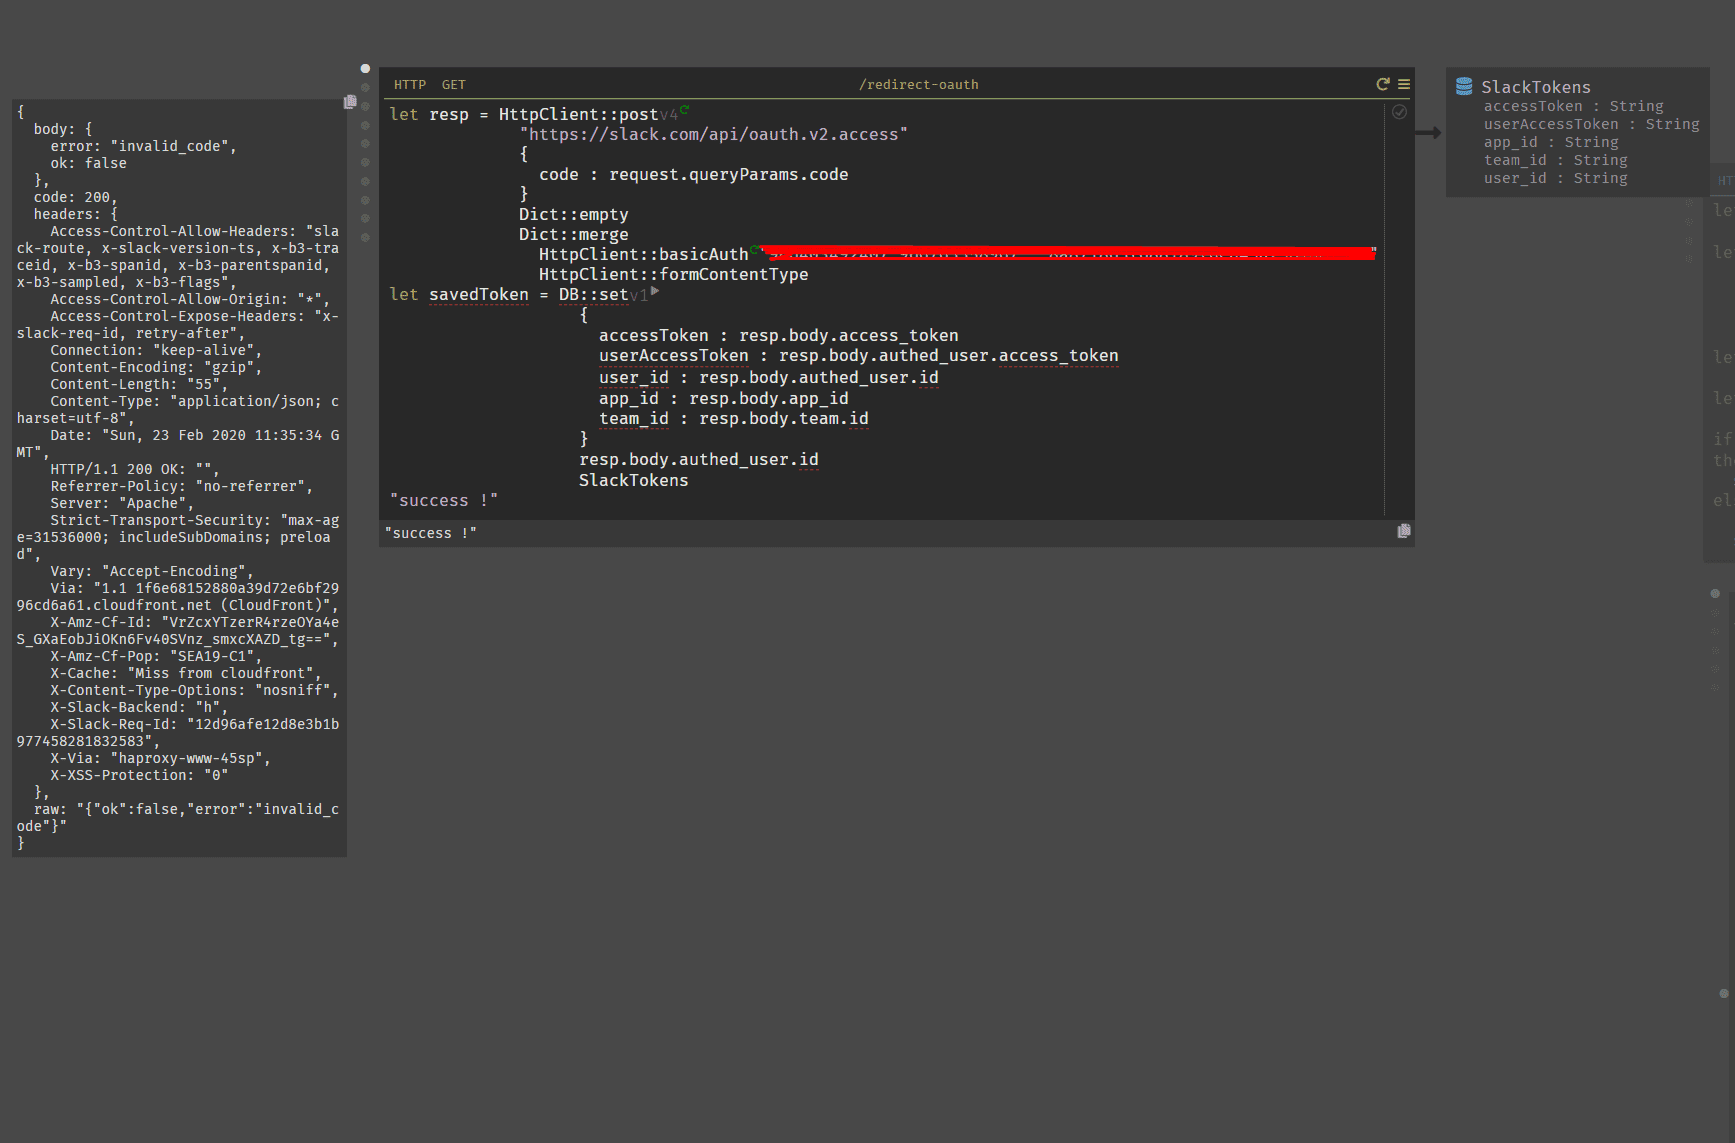This screenshot has height=1143, width=1735.
Task: Click the HttpClient::basicAuth function
Action: tap(644, 254)
